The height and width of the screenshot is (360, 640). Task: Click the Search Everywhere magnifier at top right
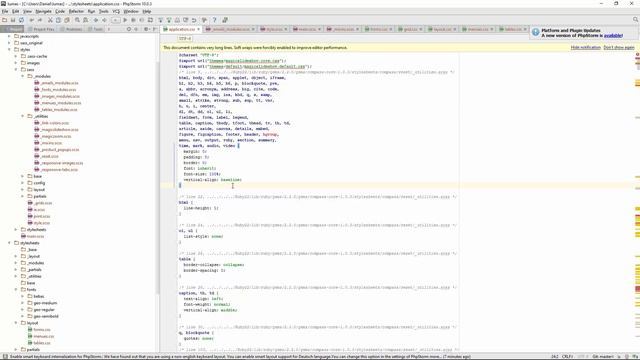pyautogui.click(x=636, y=20)
